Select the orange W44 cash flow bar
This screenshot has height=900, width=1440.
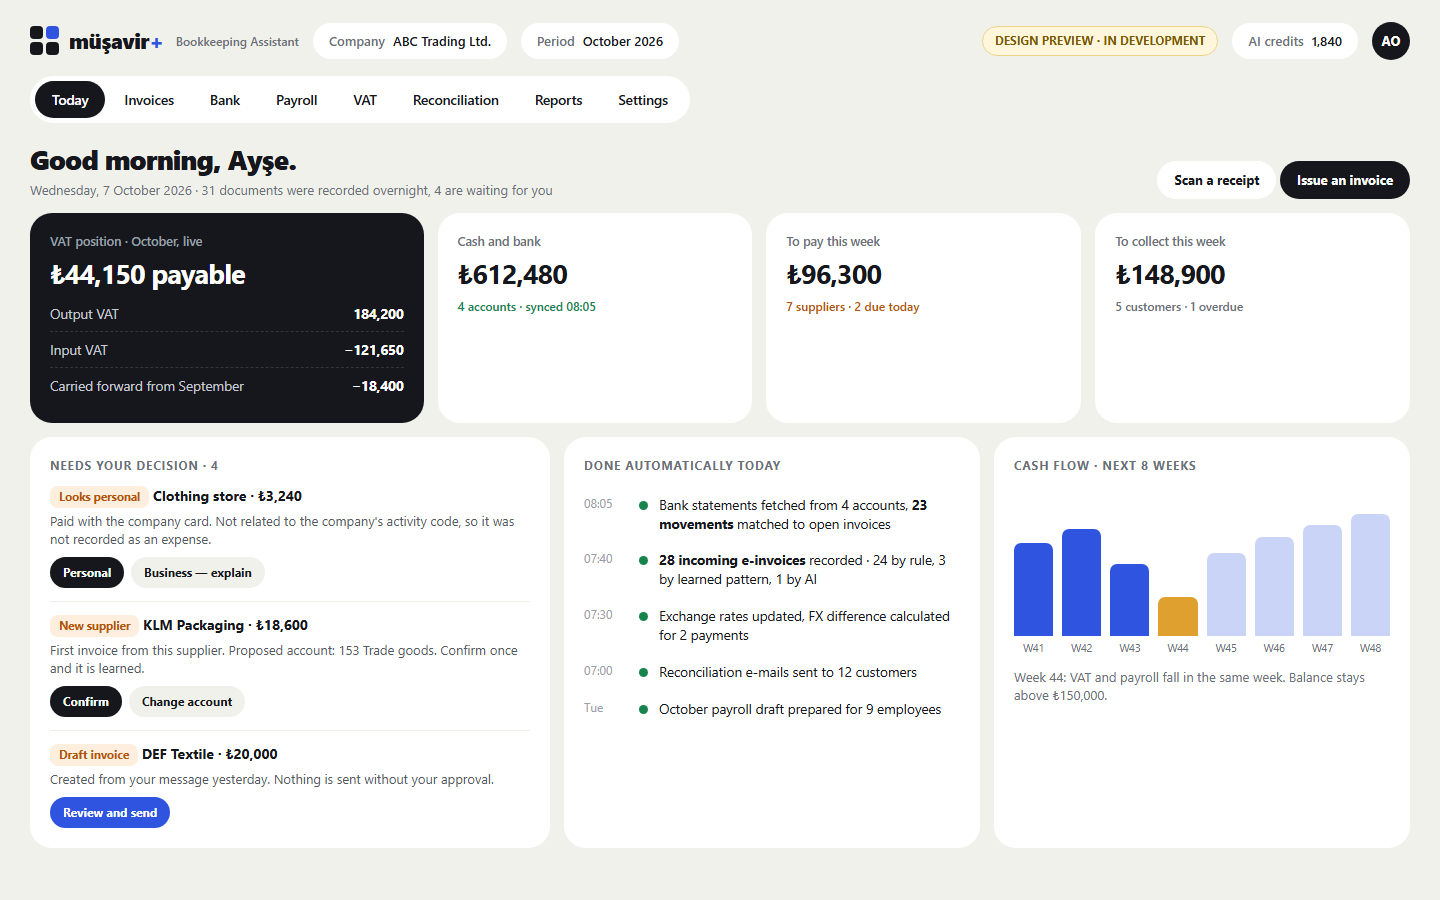[1178, 616]
